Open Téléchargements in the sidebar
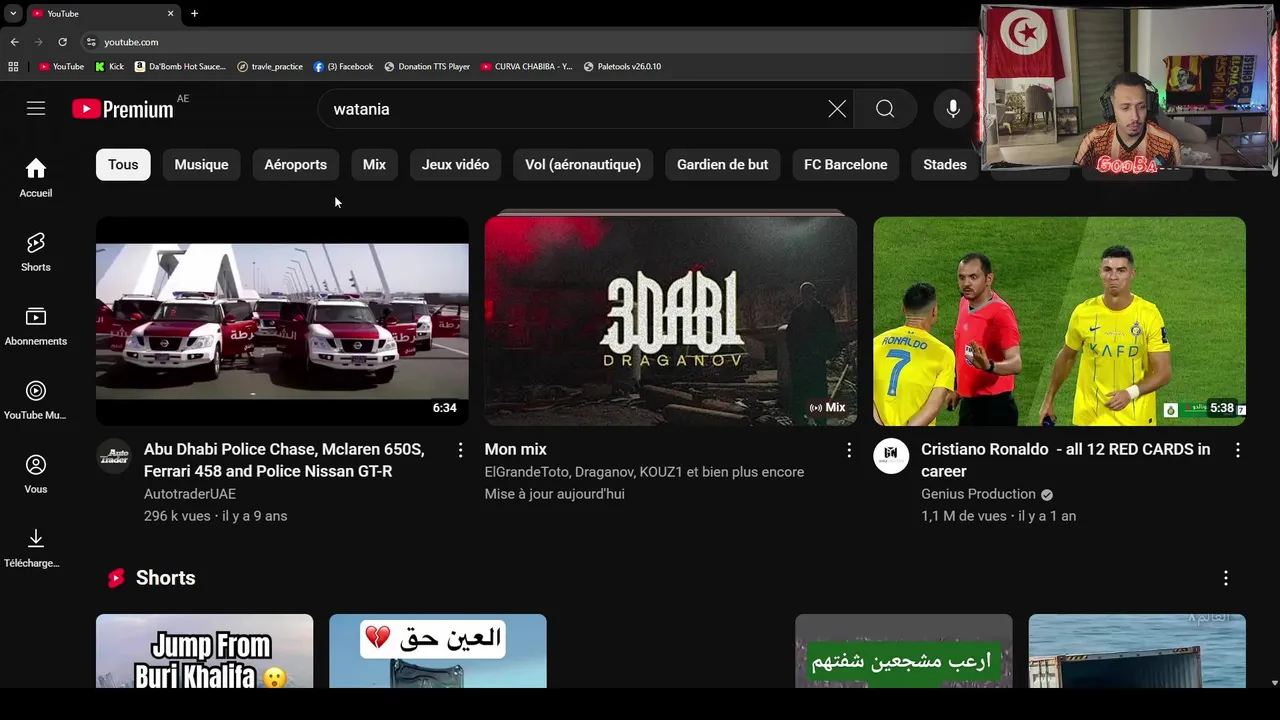The height and width of the screenshot is (720, 1280). (x=36, y=548)
